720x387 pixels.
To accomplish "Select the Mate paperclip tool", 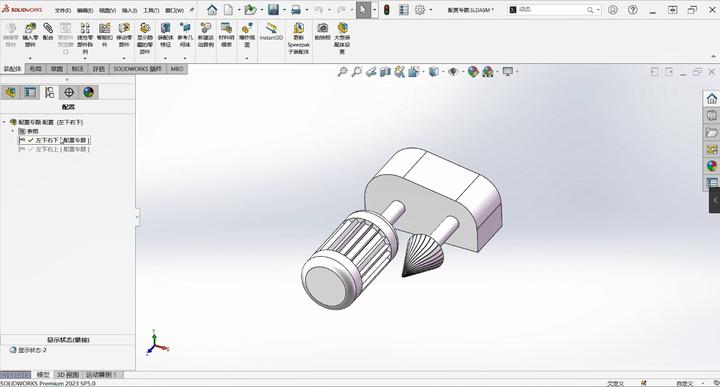I will point(48,28).
